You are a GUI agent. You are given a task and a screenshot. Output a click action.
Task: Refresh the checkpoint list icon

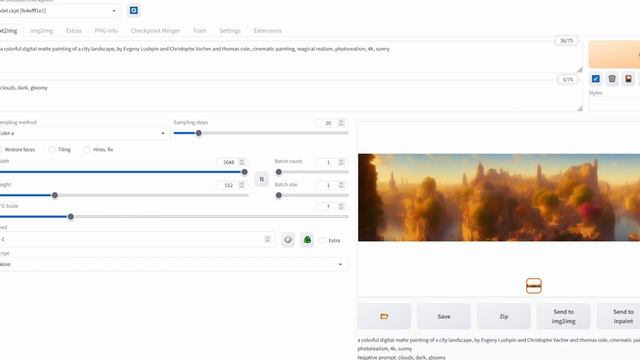coord(134,11)
